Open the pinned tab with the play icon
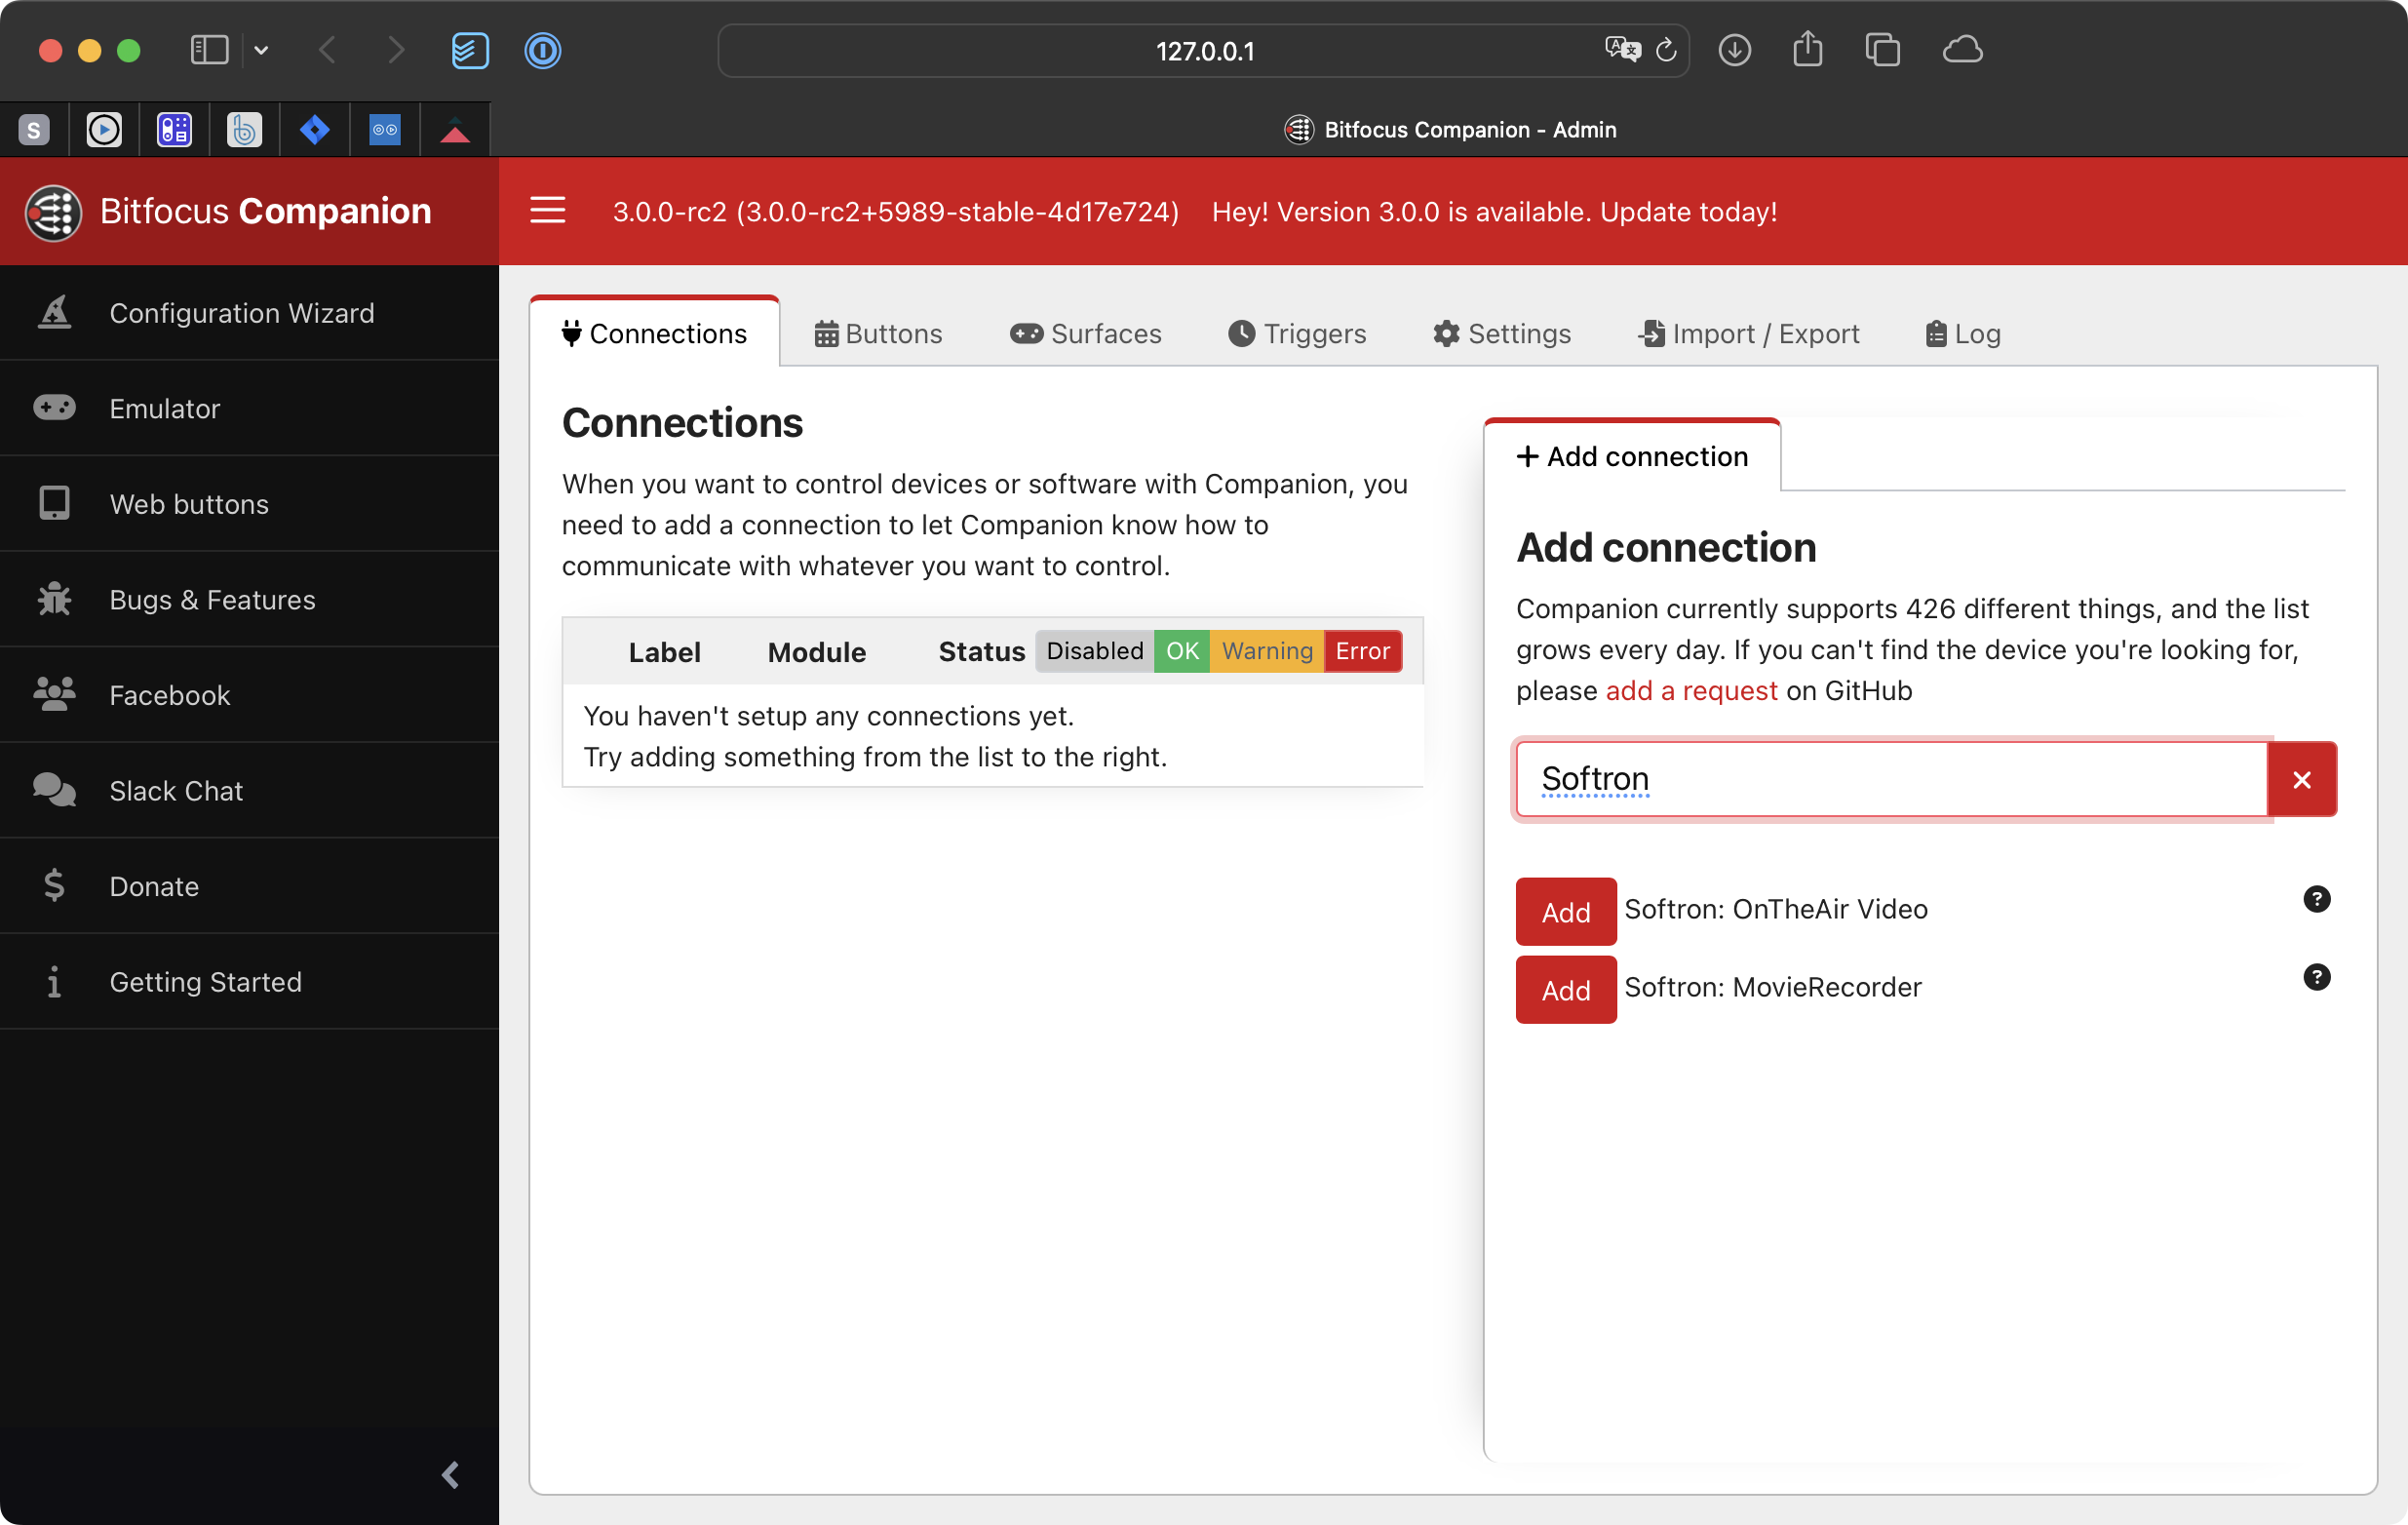The height and width of the screenshot is (1525, 2408). pyautogui.click(x=104, y=129)
